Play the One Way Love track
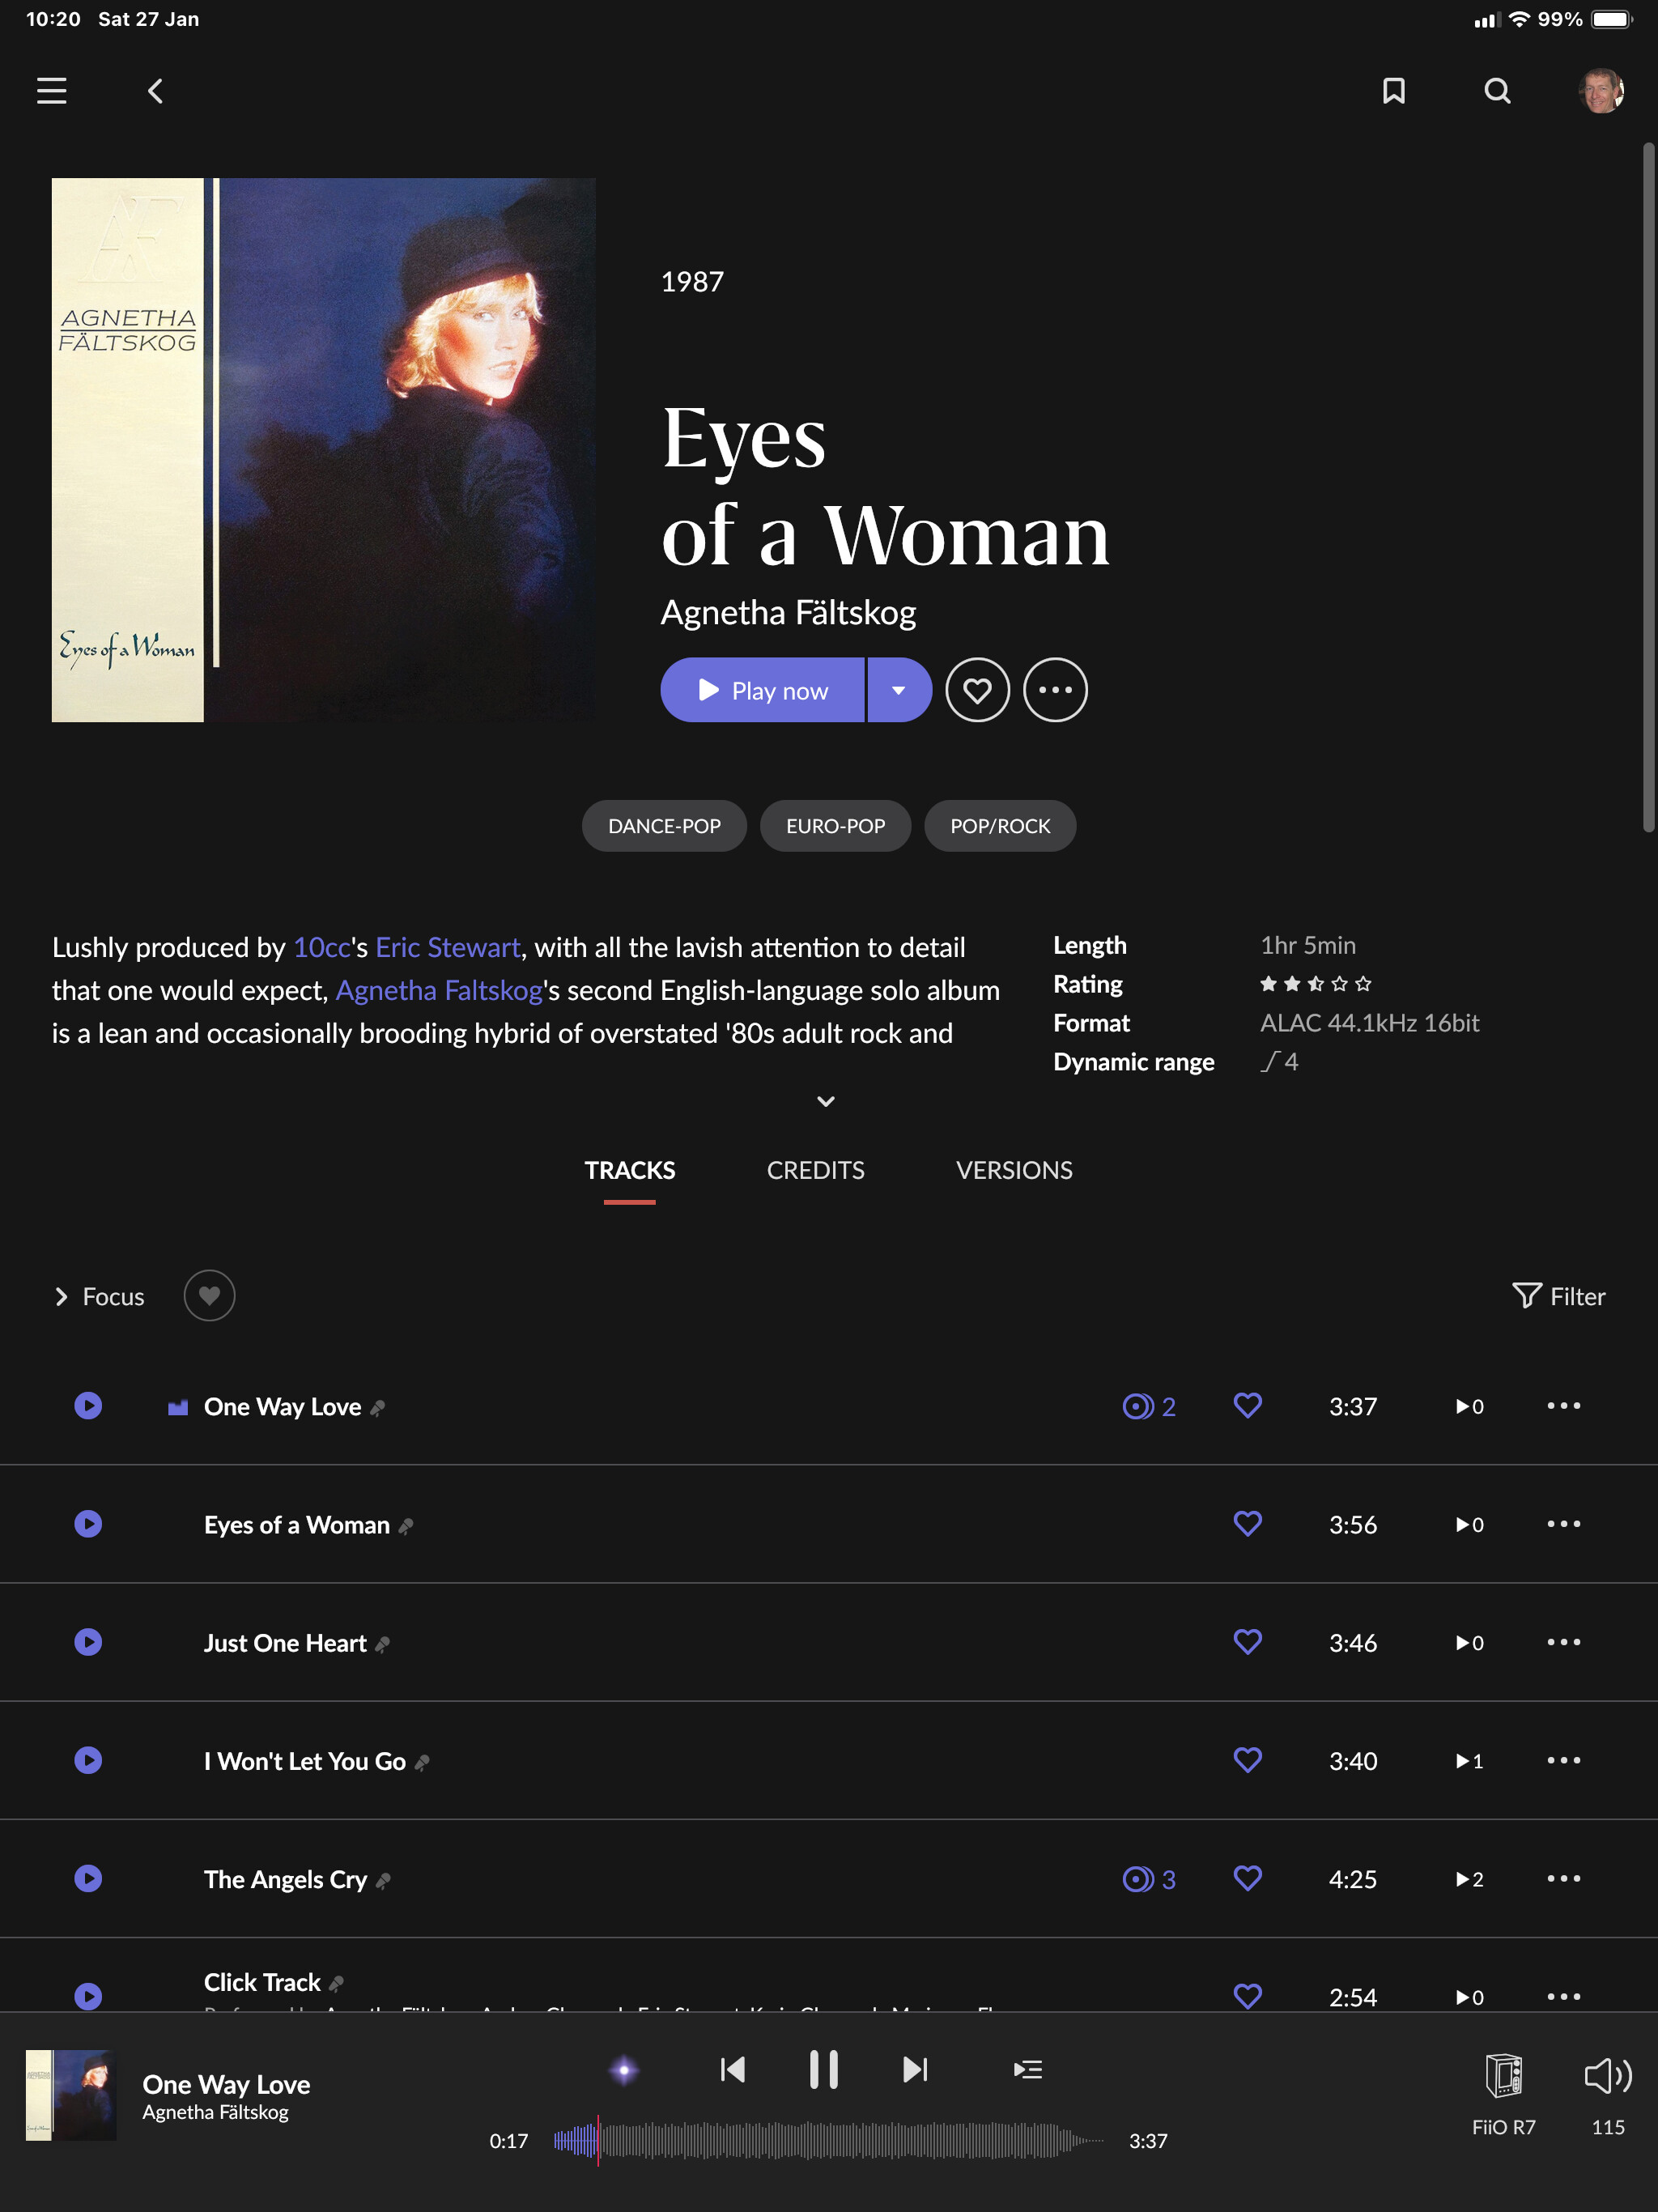Viewport: 1658px width, 2212px height. coord(88,1406)
